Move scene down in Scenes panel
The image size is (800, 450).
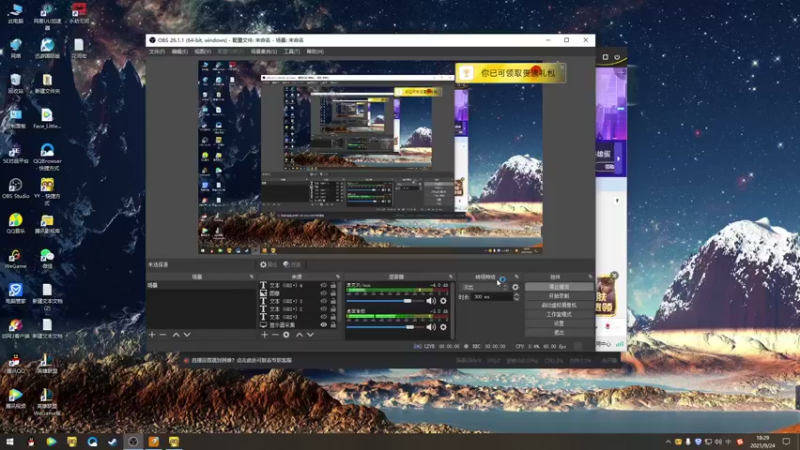pyautogui.click(x=187, y=335)
